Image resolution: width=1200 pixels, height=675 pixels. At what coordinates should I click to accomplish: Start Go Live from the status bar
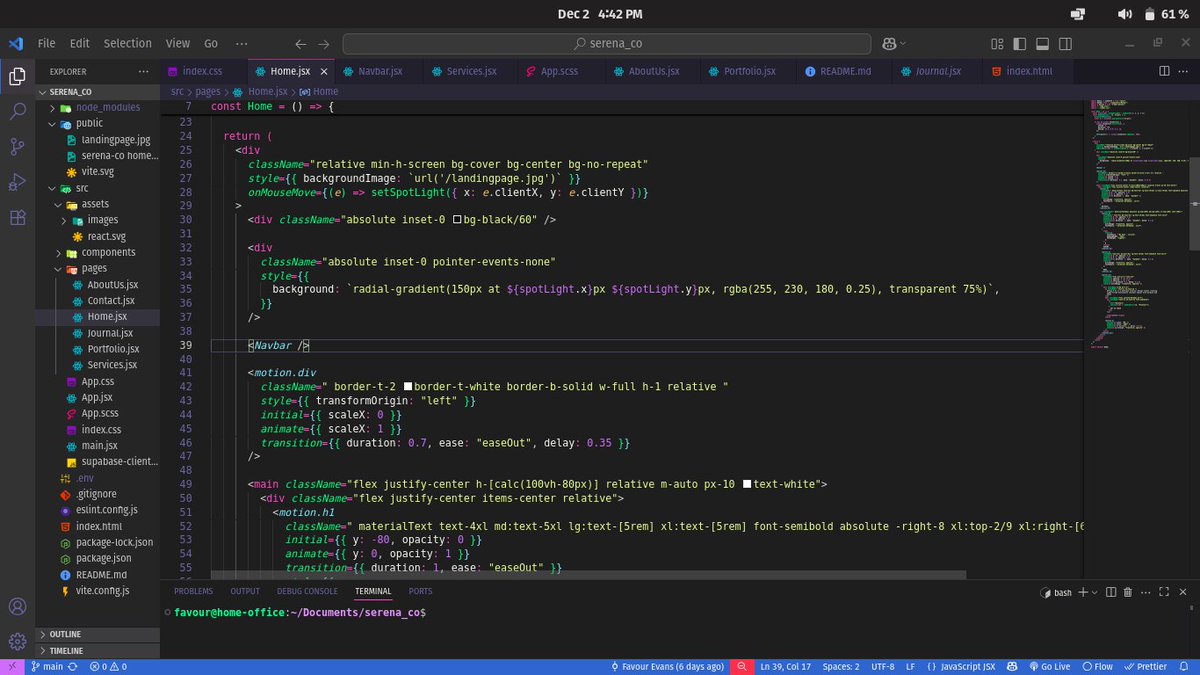click(1049, 666)
